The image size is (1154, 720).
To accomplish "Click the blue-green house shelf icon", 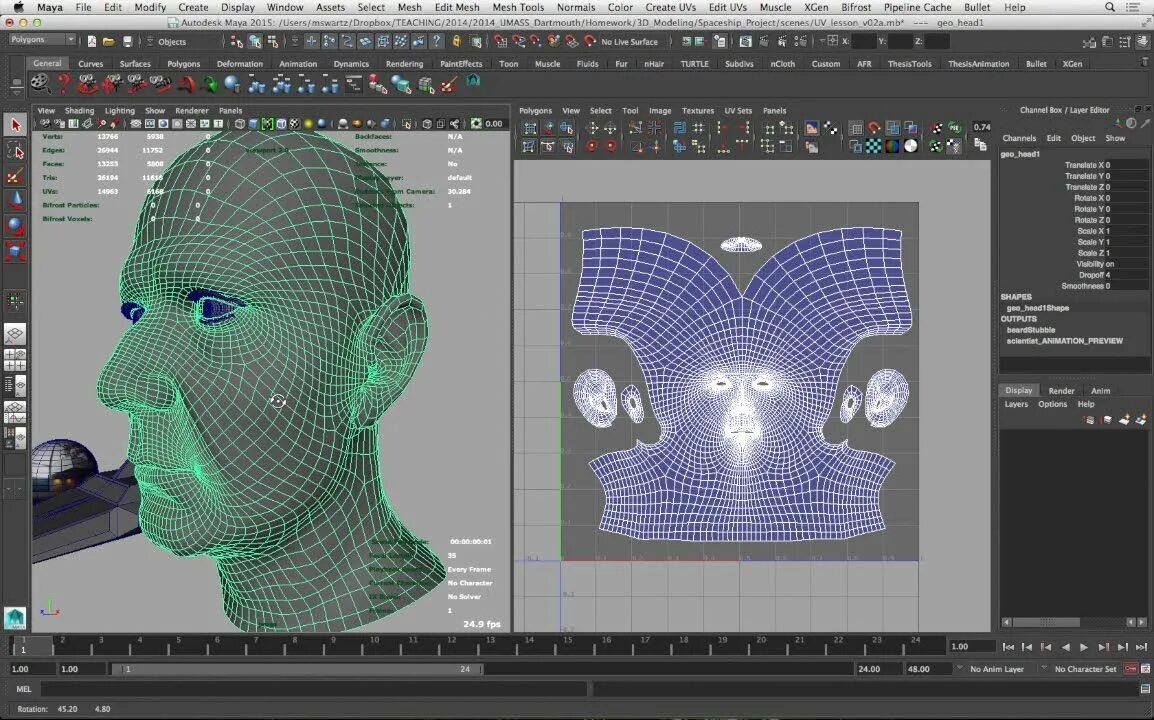I will 473,80.
